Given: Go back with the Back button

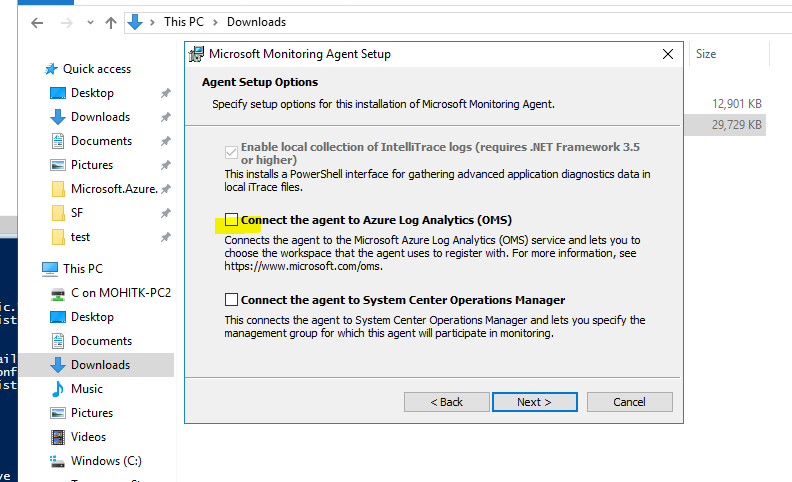Looking at the screenshot, I should point(446,402).
